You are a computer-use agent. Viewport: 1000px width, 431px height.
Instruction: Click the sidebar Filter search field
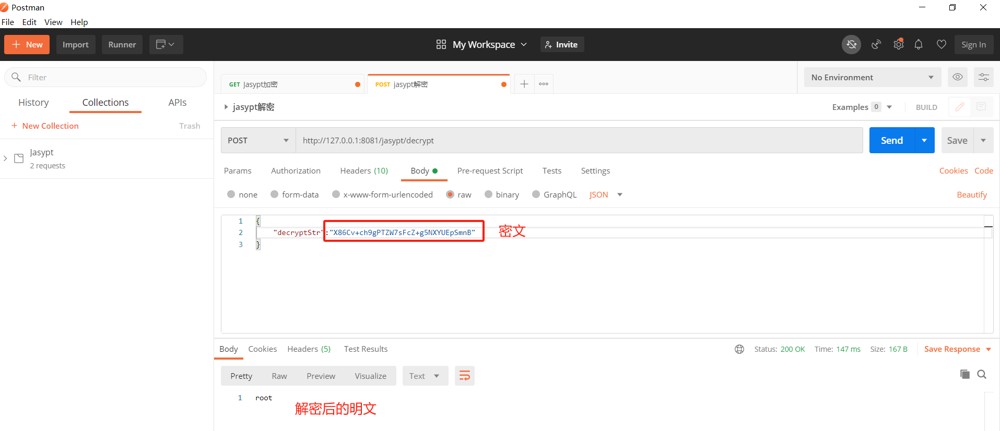tap(105, 77)
